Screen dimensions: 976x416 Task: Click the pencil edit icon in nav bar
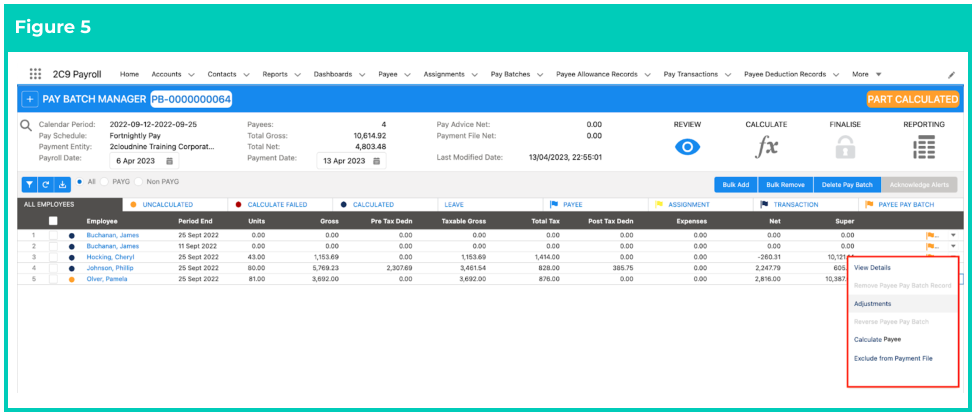[x=951, y=74]
